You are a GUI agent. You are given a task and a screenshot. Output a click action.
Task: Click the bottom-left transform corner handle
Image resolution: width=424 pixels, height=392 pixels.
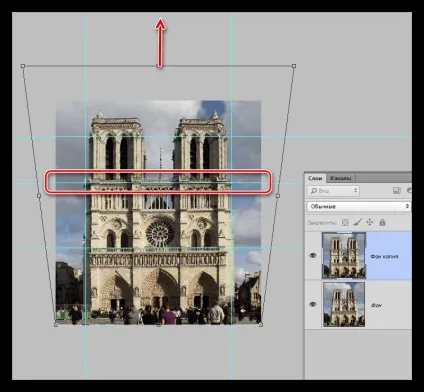point(56,324)
